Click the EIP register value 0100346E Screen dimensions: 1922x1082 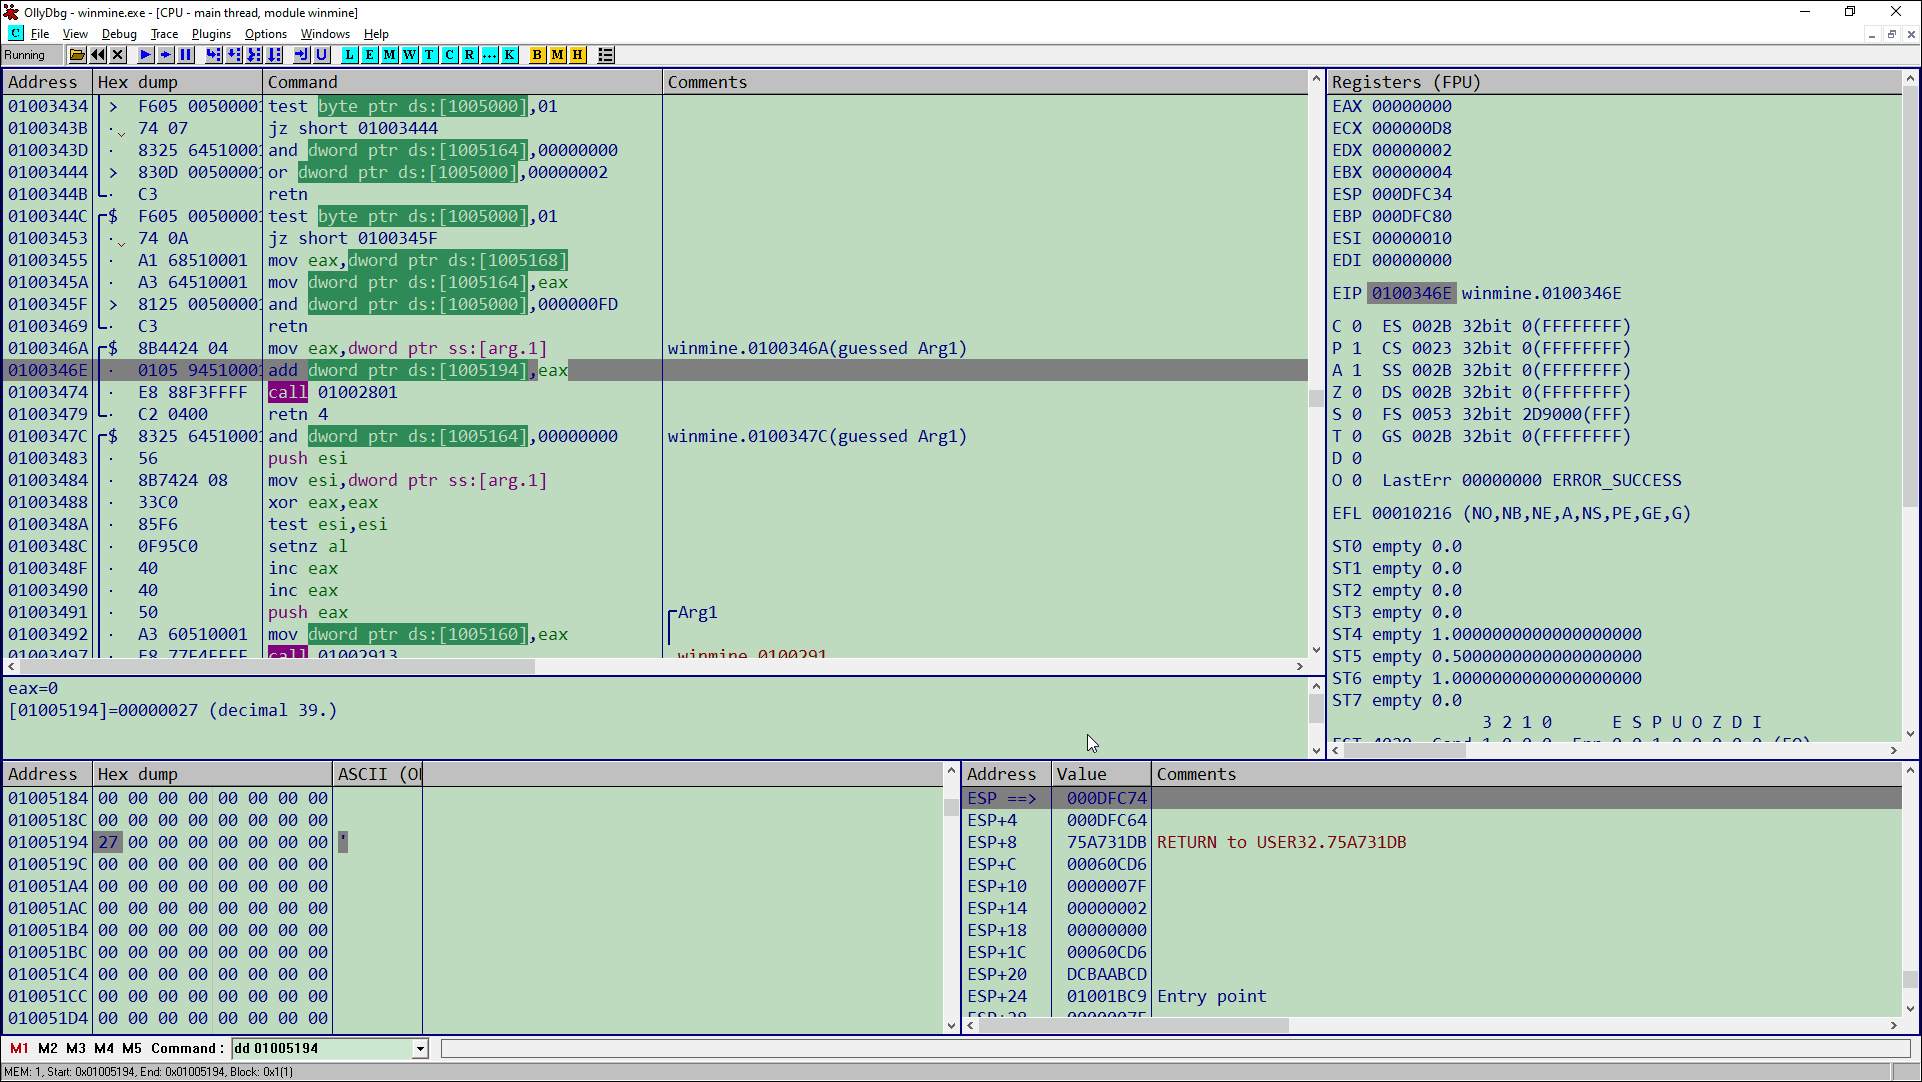click(x=1411, y=292)
